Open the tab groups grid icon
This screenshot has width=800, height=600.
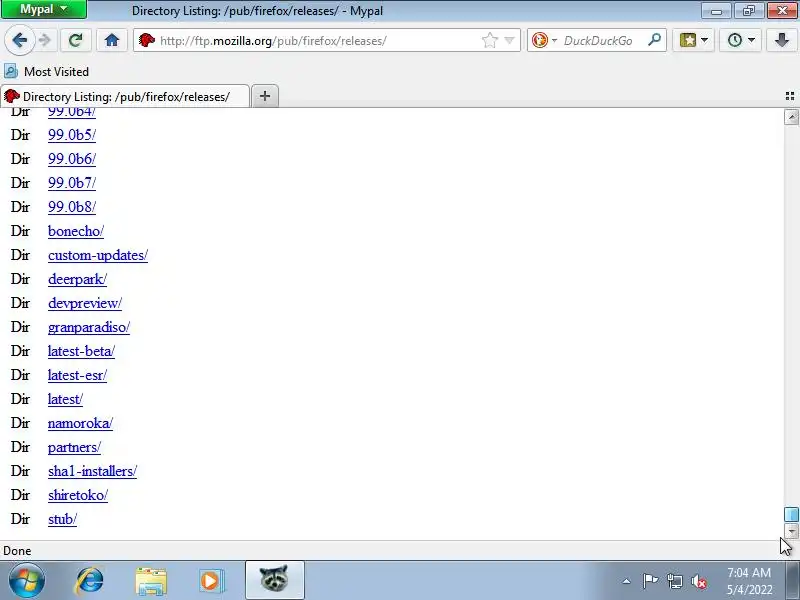[790, 96]
